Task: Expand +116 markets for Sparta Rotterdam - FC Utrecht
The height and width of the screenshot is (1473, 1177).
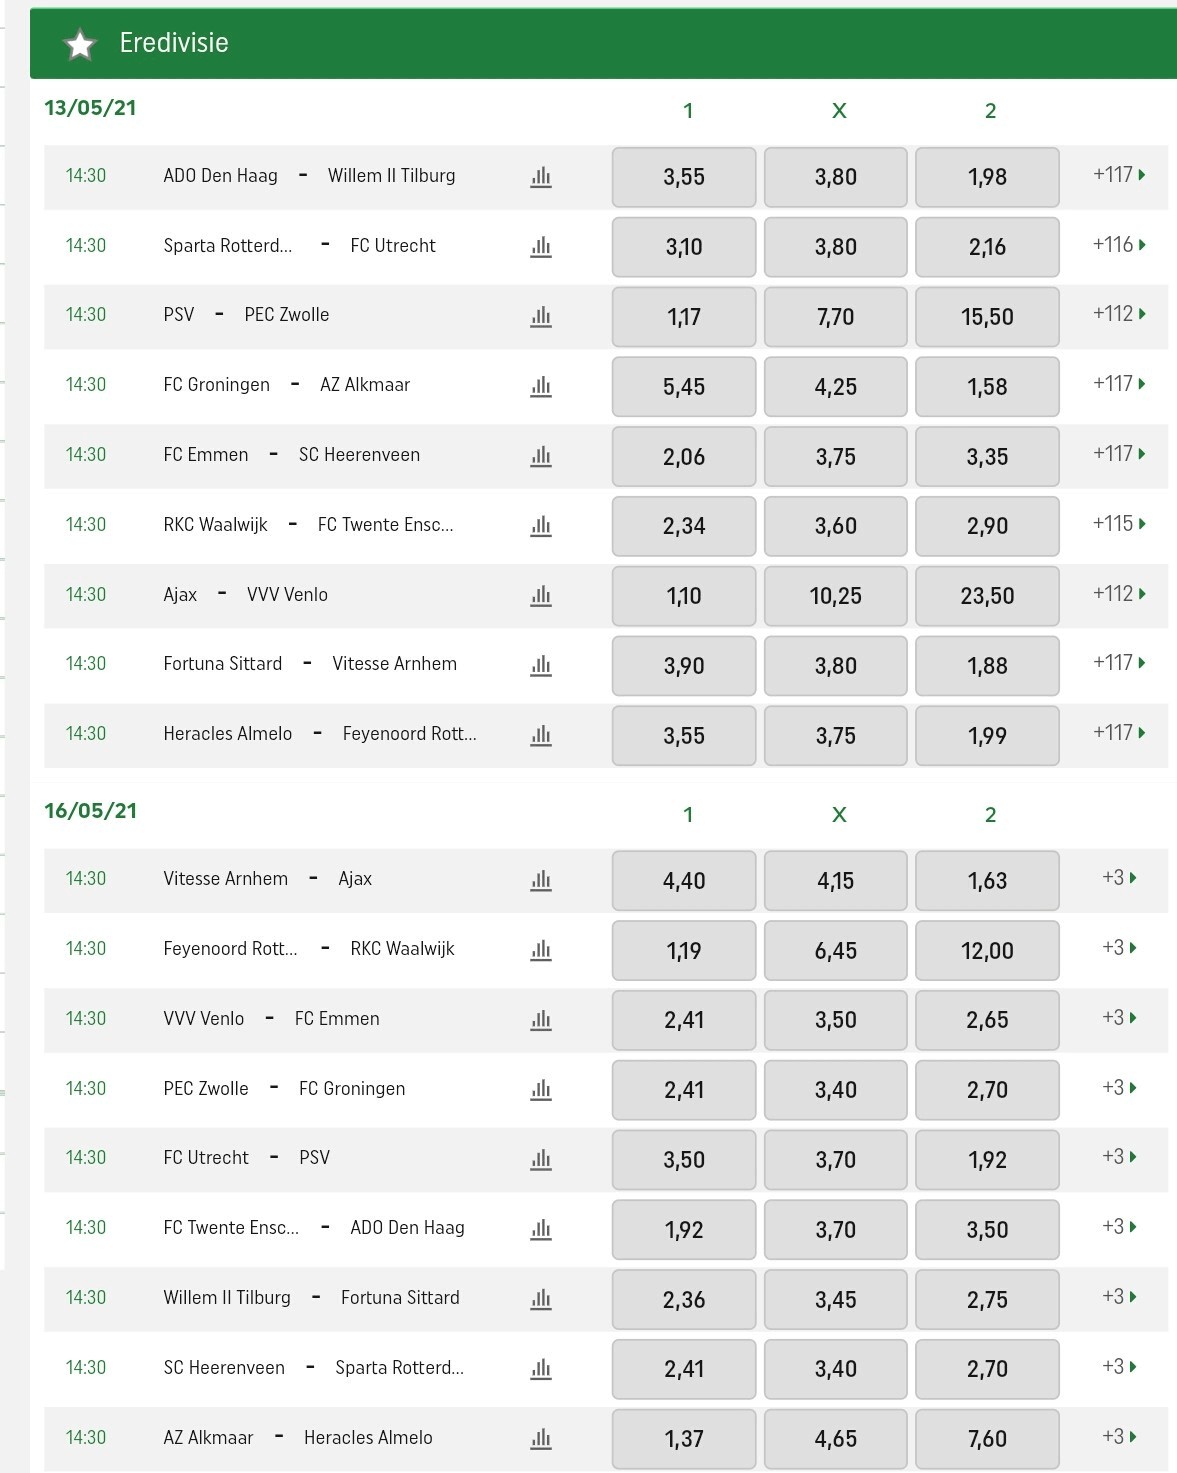Action: [1118, 245]
